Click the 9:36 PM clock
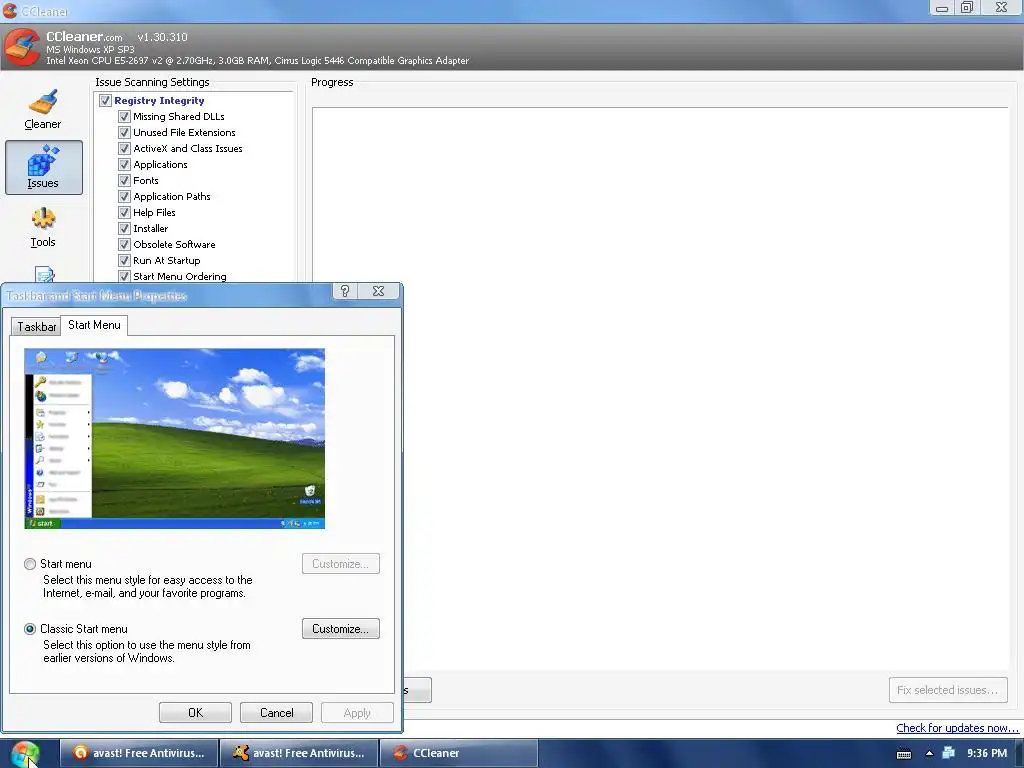 click(x=987, y=754)
